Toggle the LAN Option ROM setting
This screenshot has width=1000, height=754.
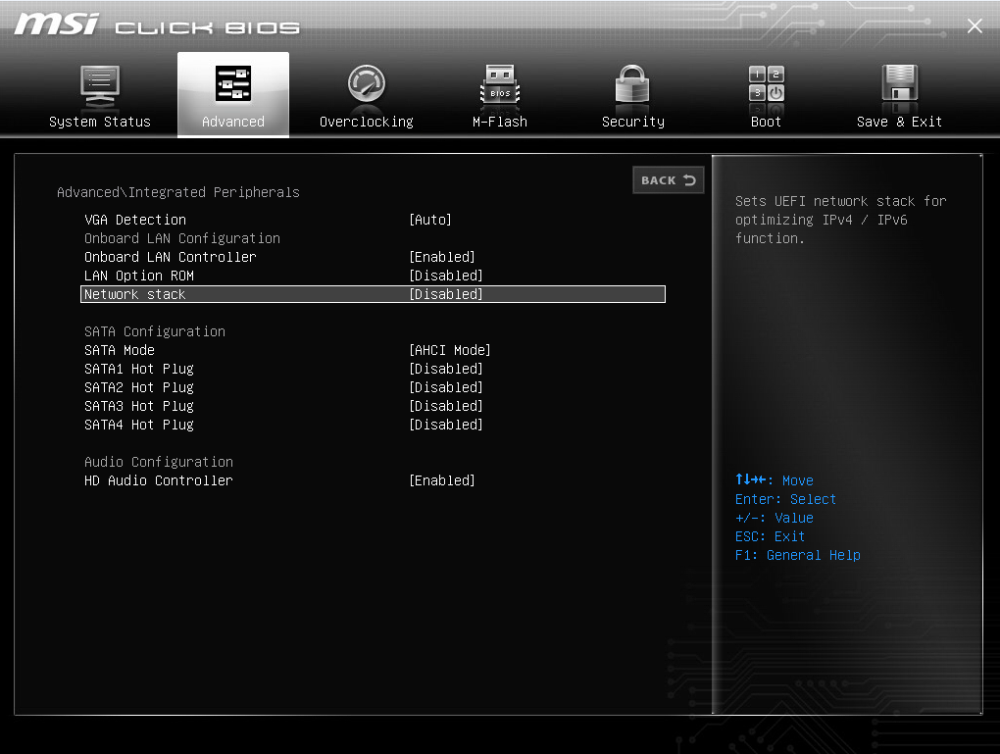pyautogui.click(x=138, y=276)
